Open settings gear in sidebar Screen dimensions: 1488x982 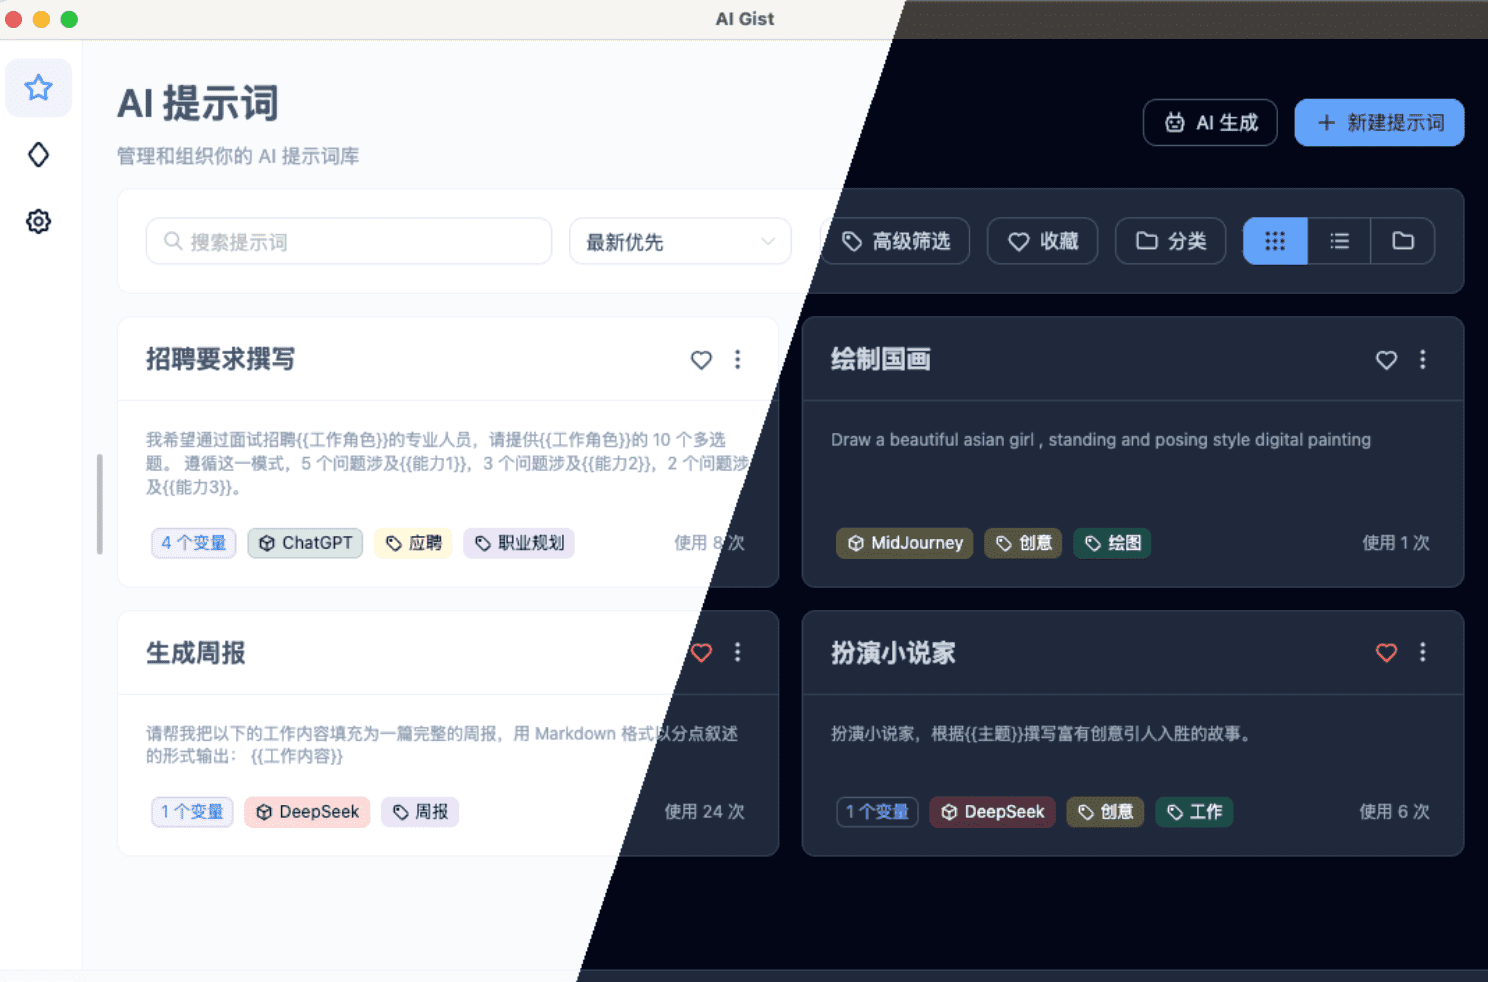coord(38,221)
